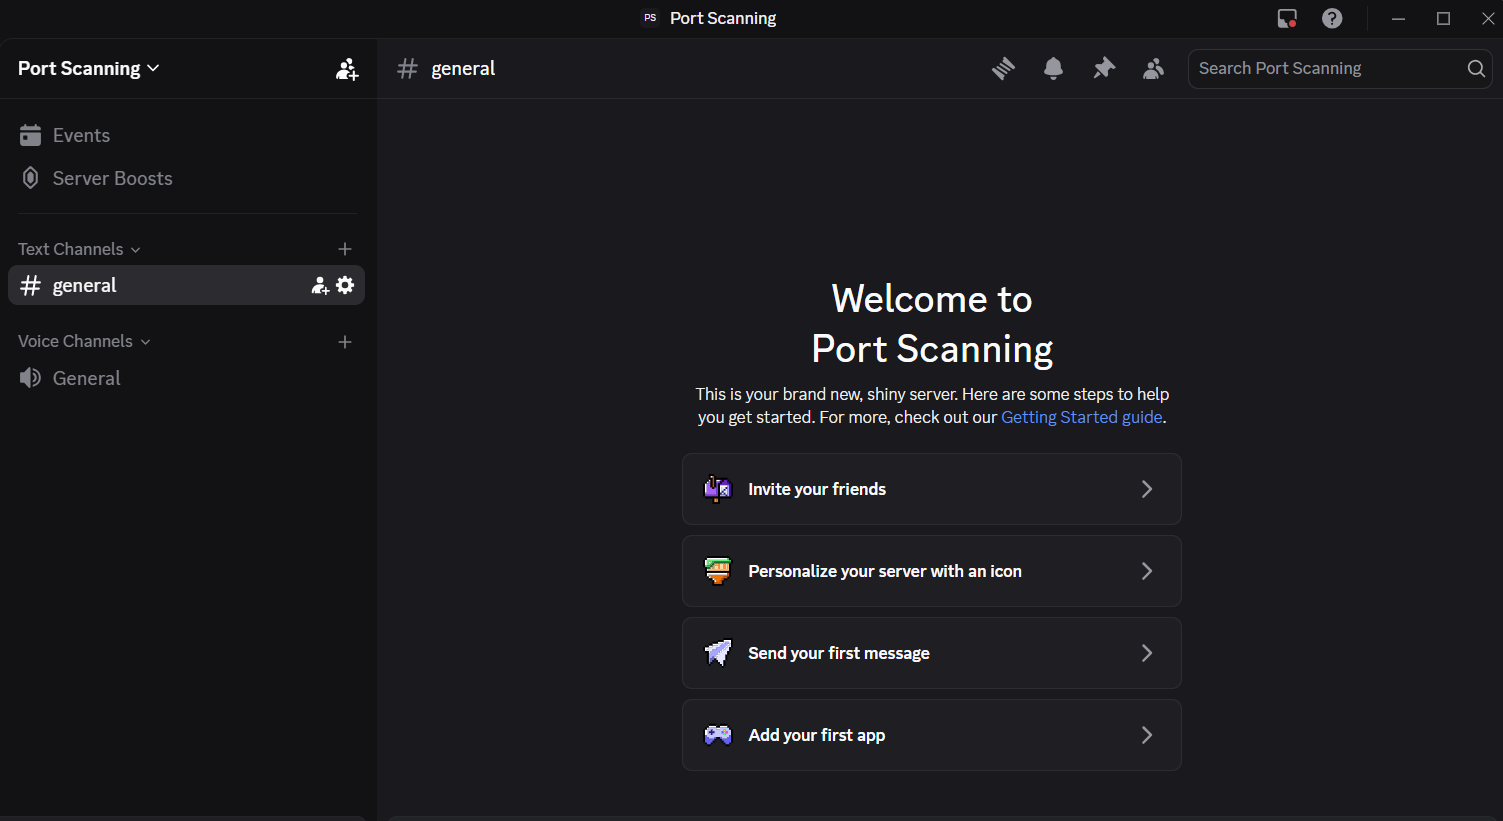The image size is (1503, 821).
Task: Click the pixel icon of Personalize your server
Action: tap(718, 571)
